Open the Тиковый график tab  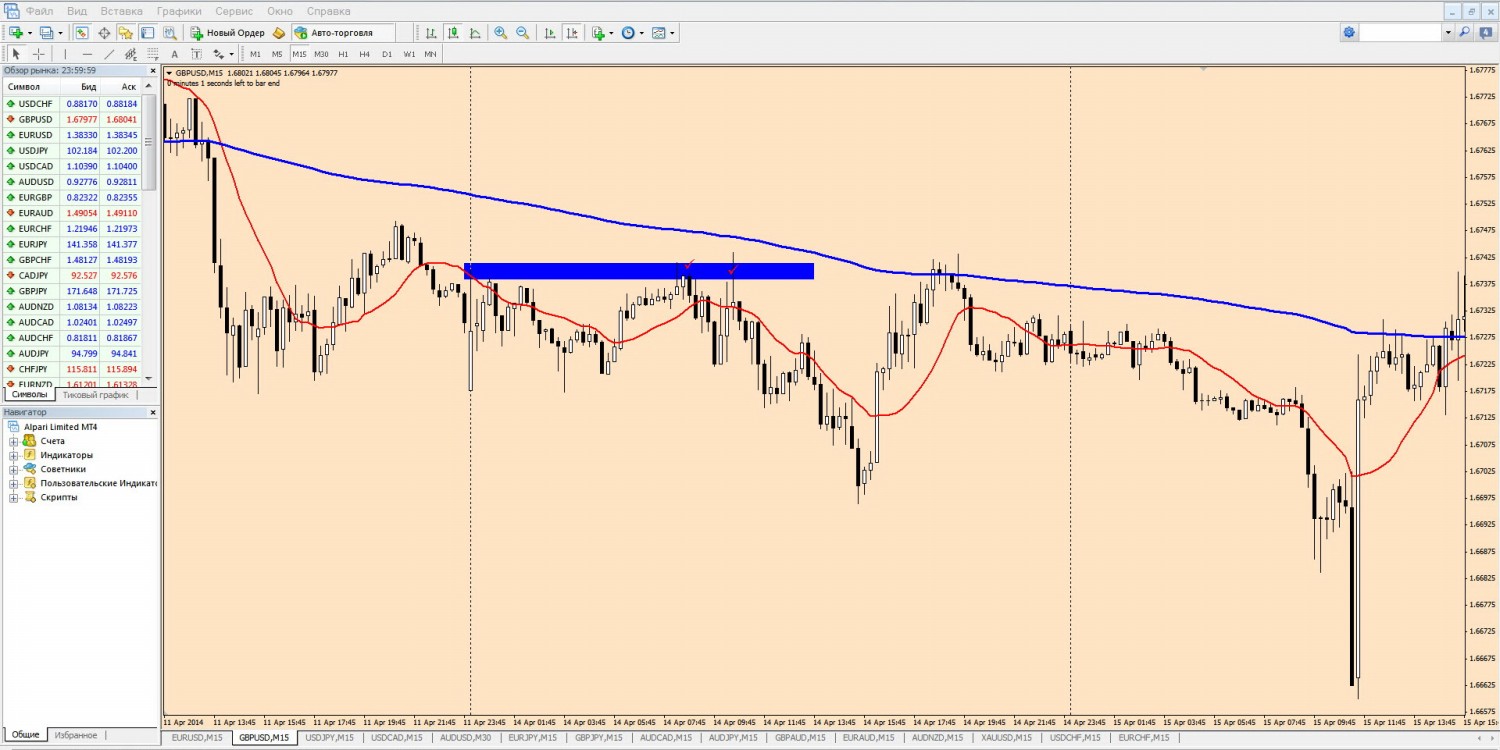click(x=95, y=395)
